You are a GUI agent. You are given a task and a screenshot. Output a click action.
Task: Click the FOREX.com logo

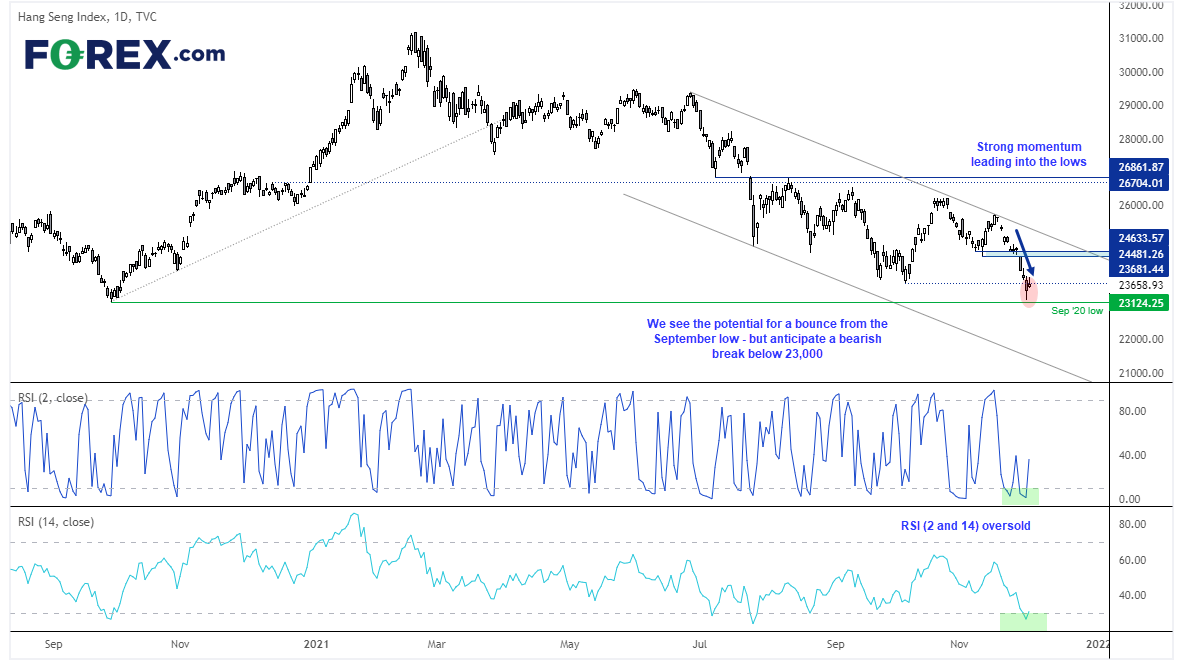124,54
